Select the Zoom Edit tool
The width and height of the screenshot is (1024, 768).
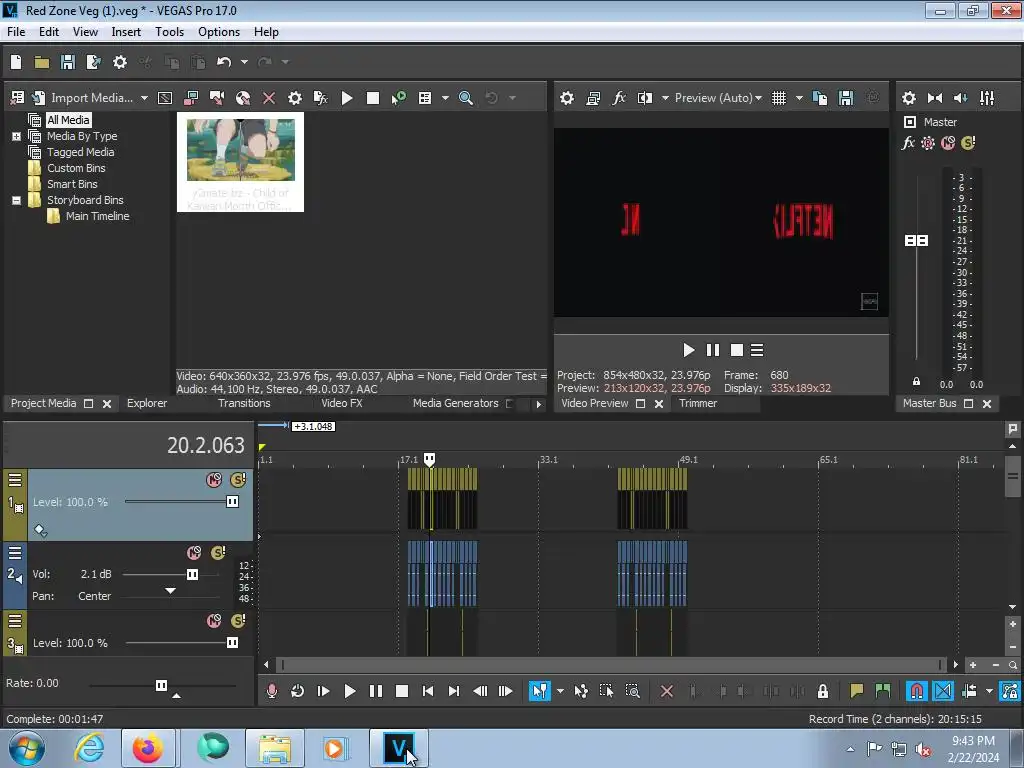pos(632,691)
